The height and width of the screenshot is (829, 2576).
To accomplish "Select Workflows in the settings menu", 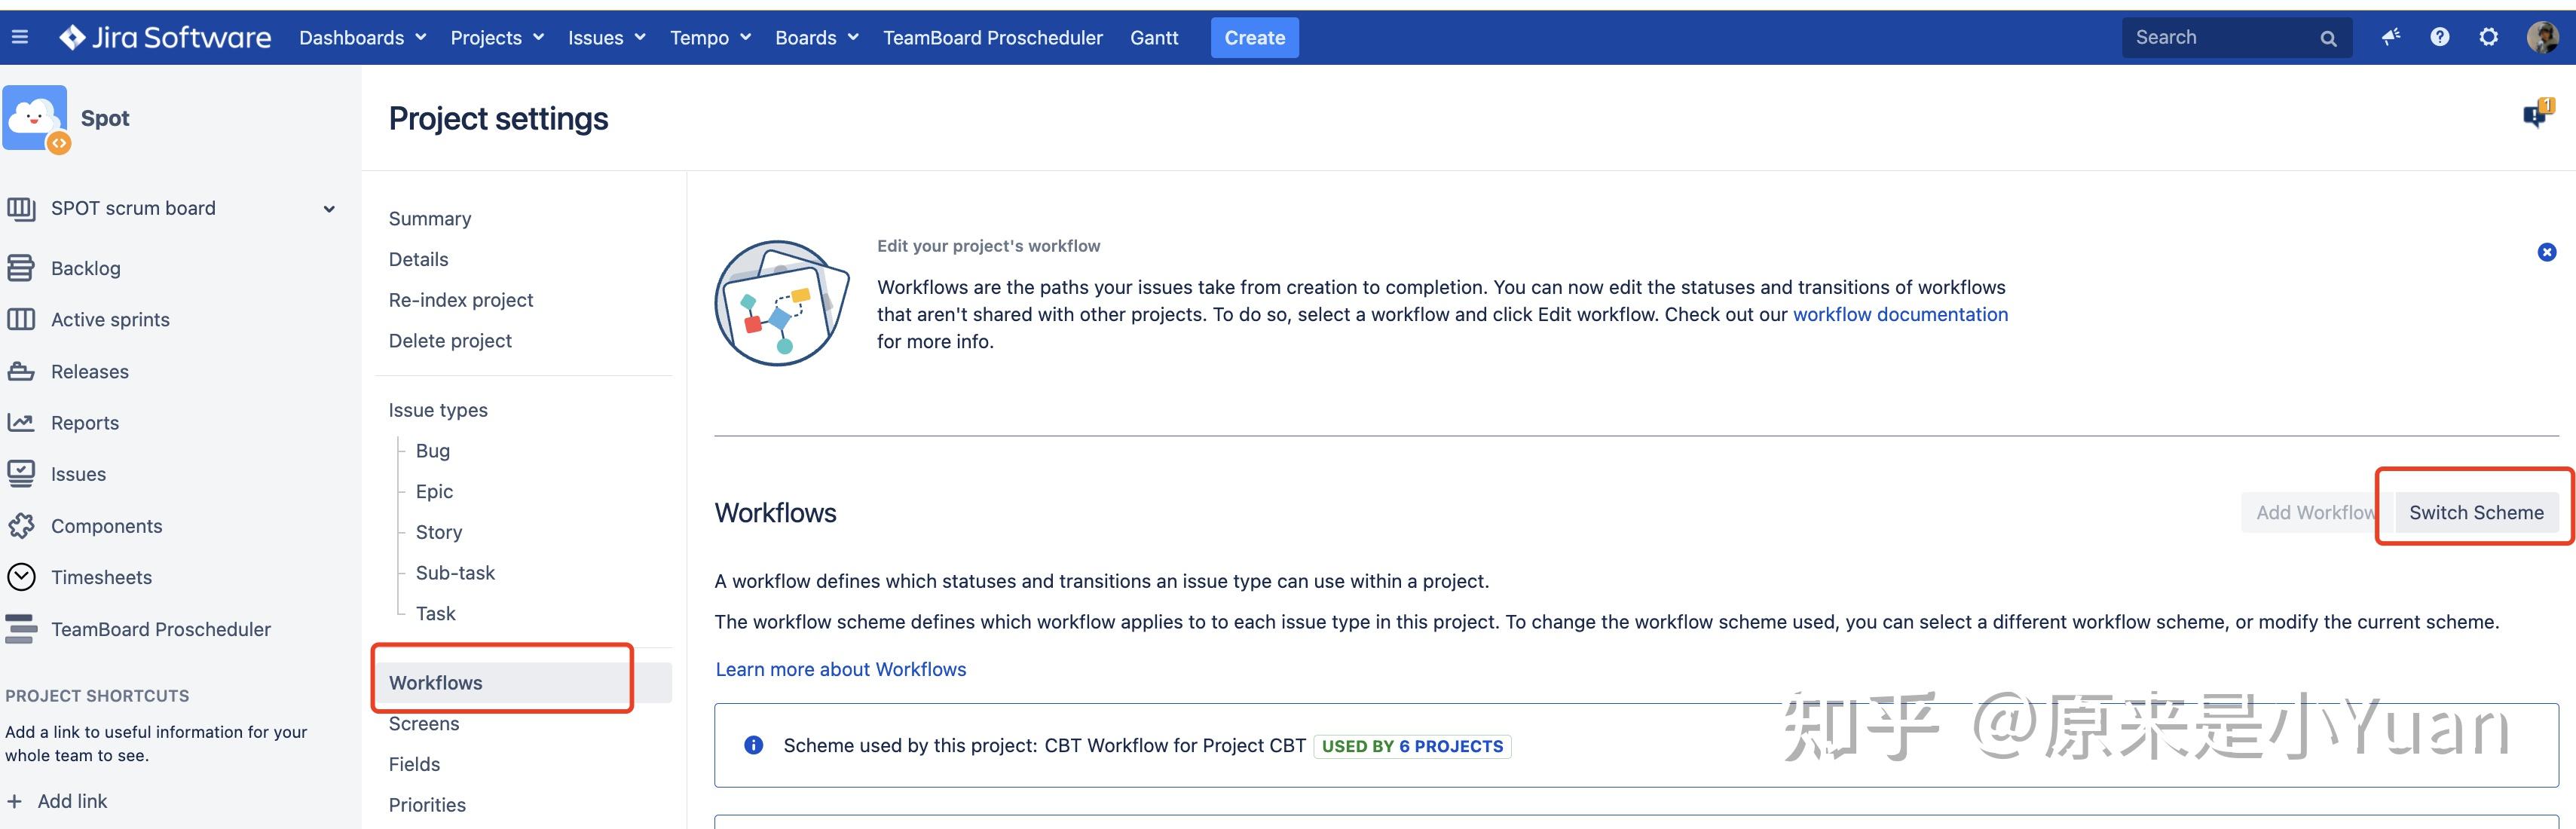I will tap(436, 682).
